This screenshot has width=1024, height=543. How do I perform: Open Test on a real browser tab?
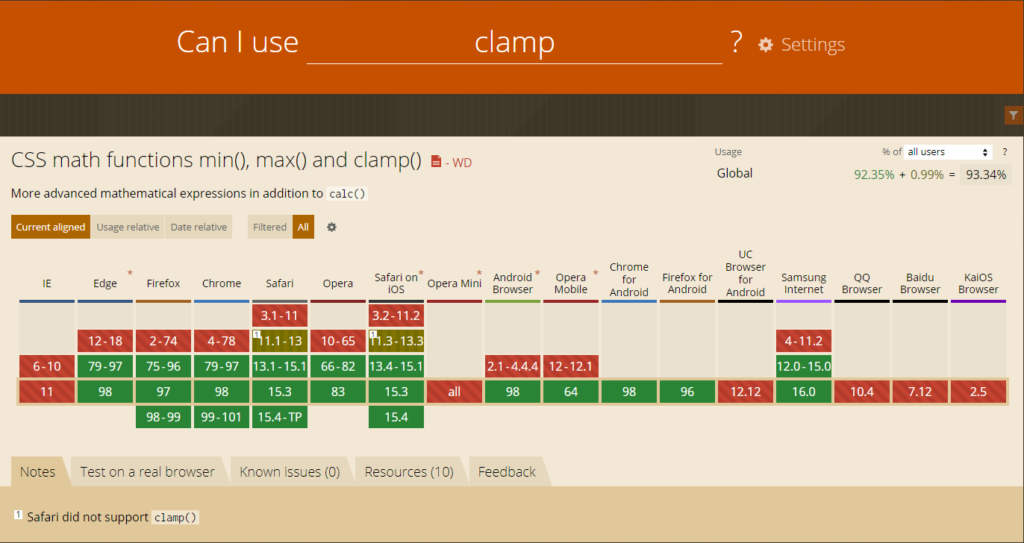point(148,472)
